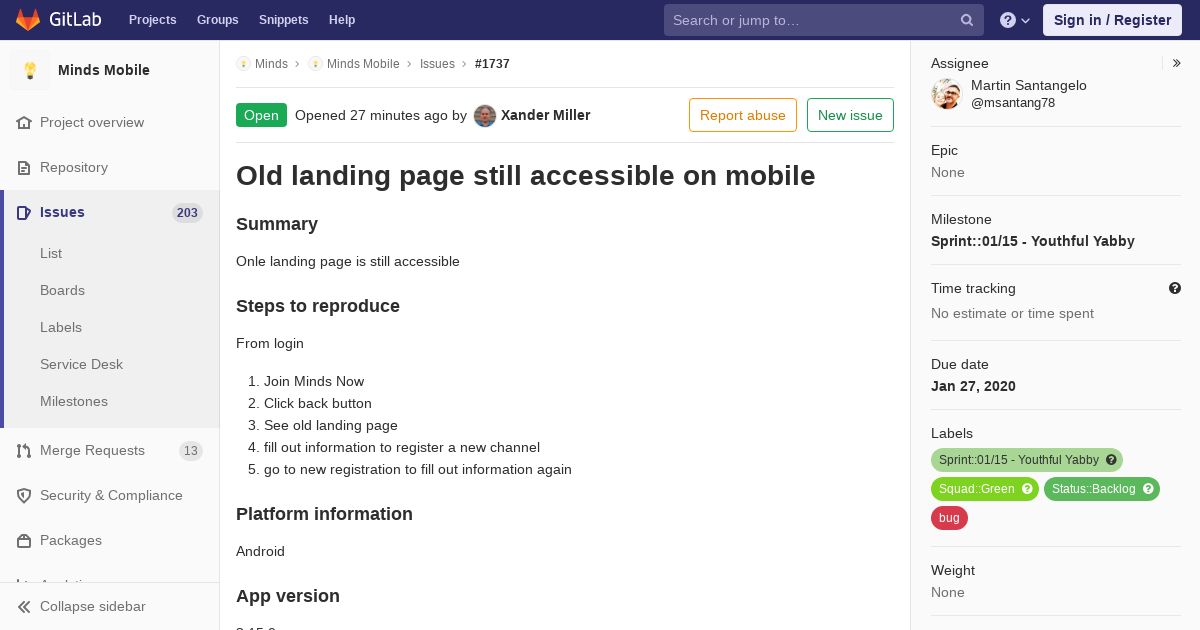Screen dimensions: 1200x630
Task: Click the Minds Mobile breadcrumb link
Action: [363, 64]
